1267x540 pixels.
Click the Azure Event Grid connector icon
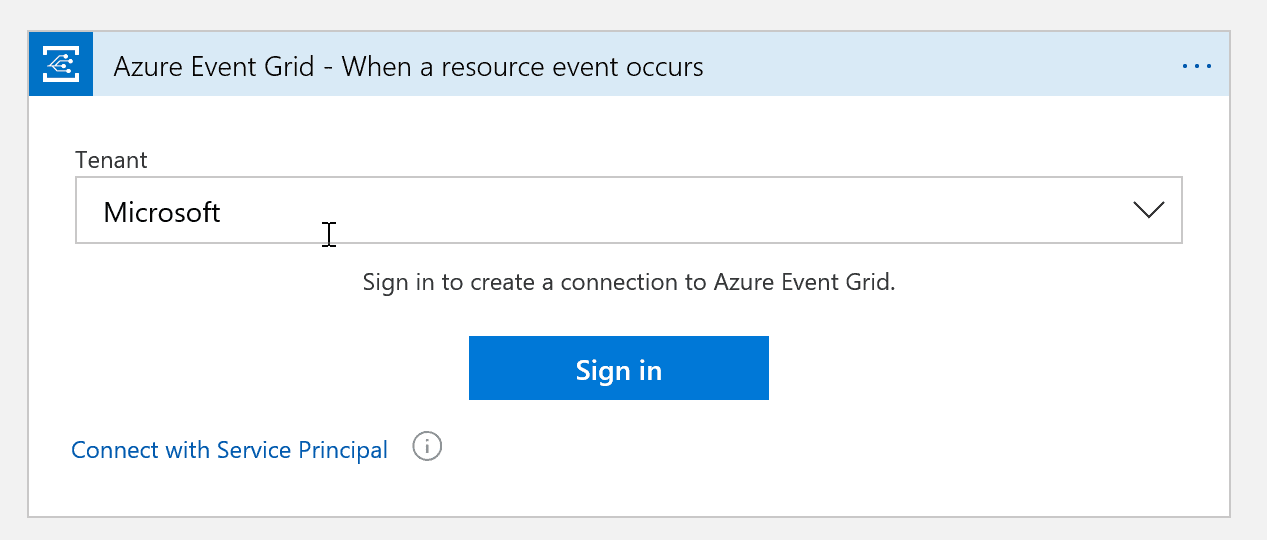pyautogui.click(x=61, y=64)
